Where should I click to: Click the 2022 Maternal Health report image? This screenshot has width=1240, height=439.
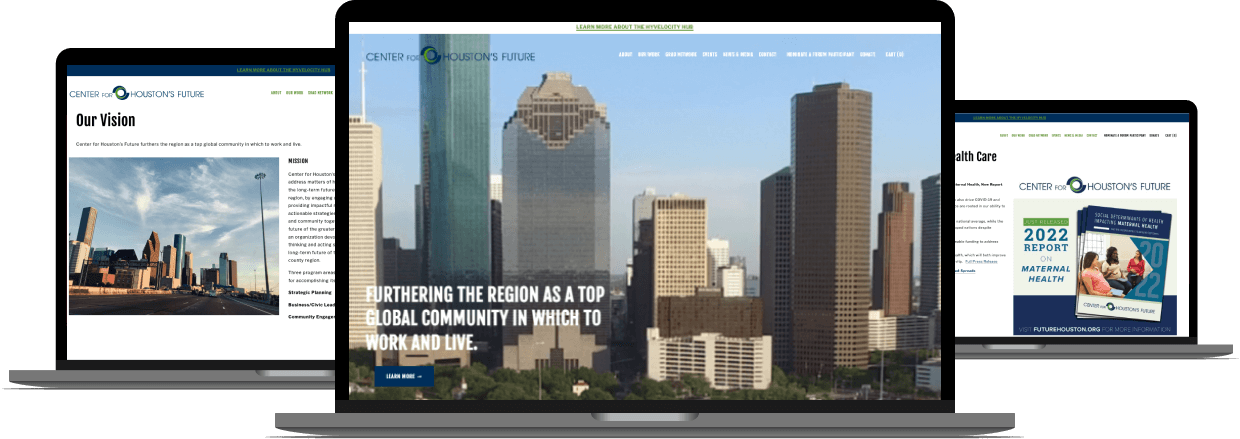[x=1095, y=267]
